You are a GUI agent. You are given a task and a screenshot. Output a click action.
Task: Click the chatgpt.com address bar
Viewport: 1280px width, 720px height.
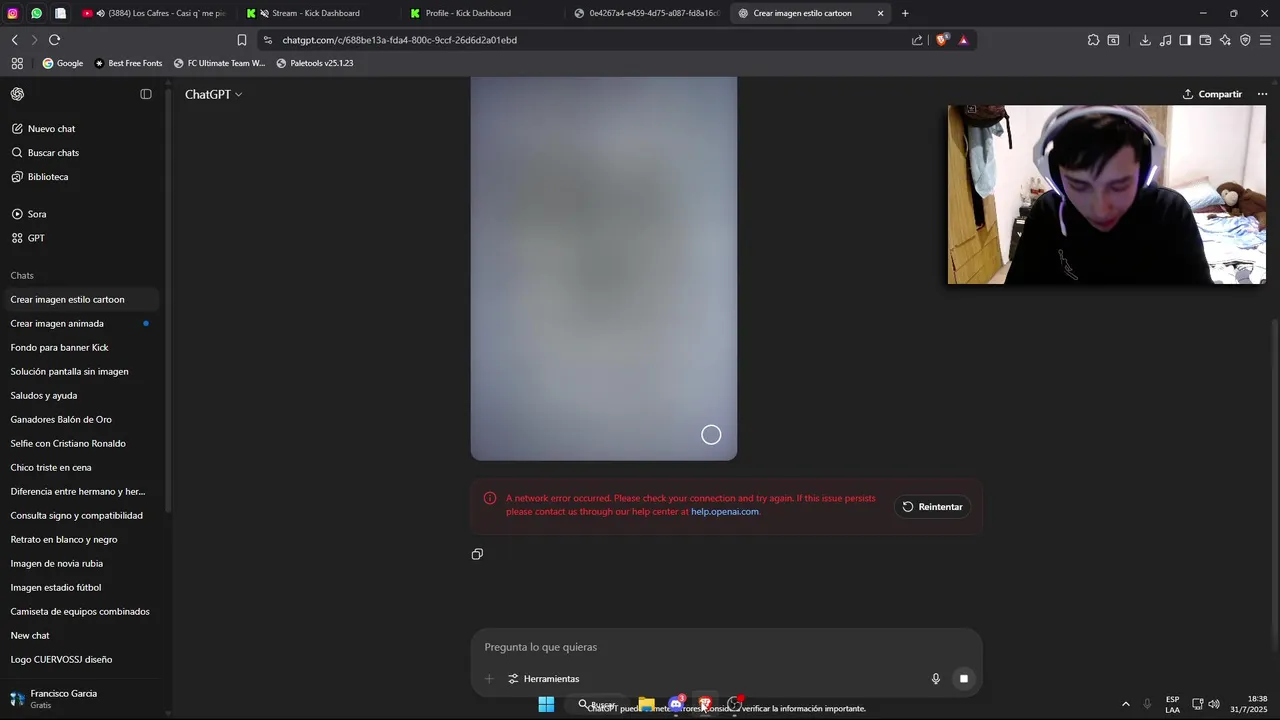(x=590, y=40)
